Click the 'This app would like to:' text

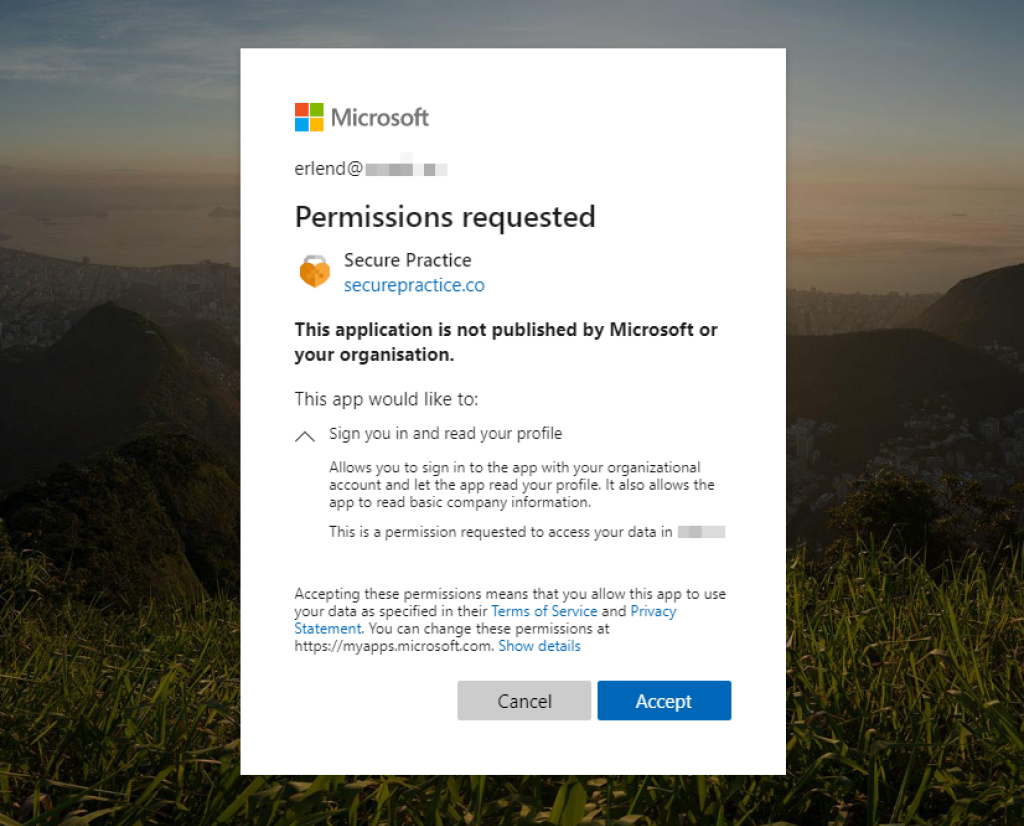click(x=386, y=399)
